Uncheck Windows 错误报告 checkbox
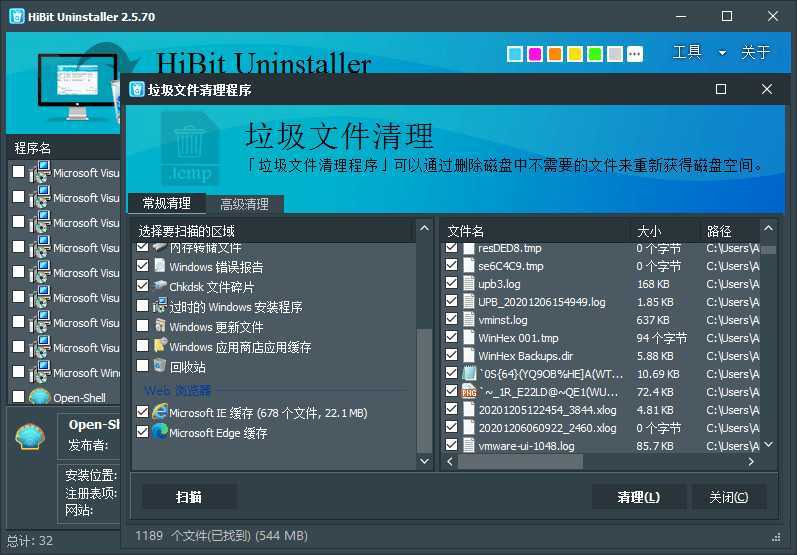Screen dimensions: 797x555 click(143, 266)
